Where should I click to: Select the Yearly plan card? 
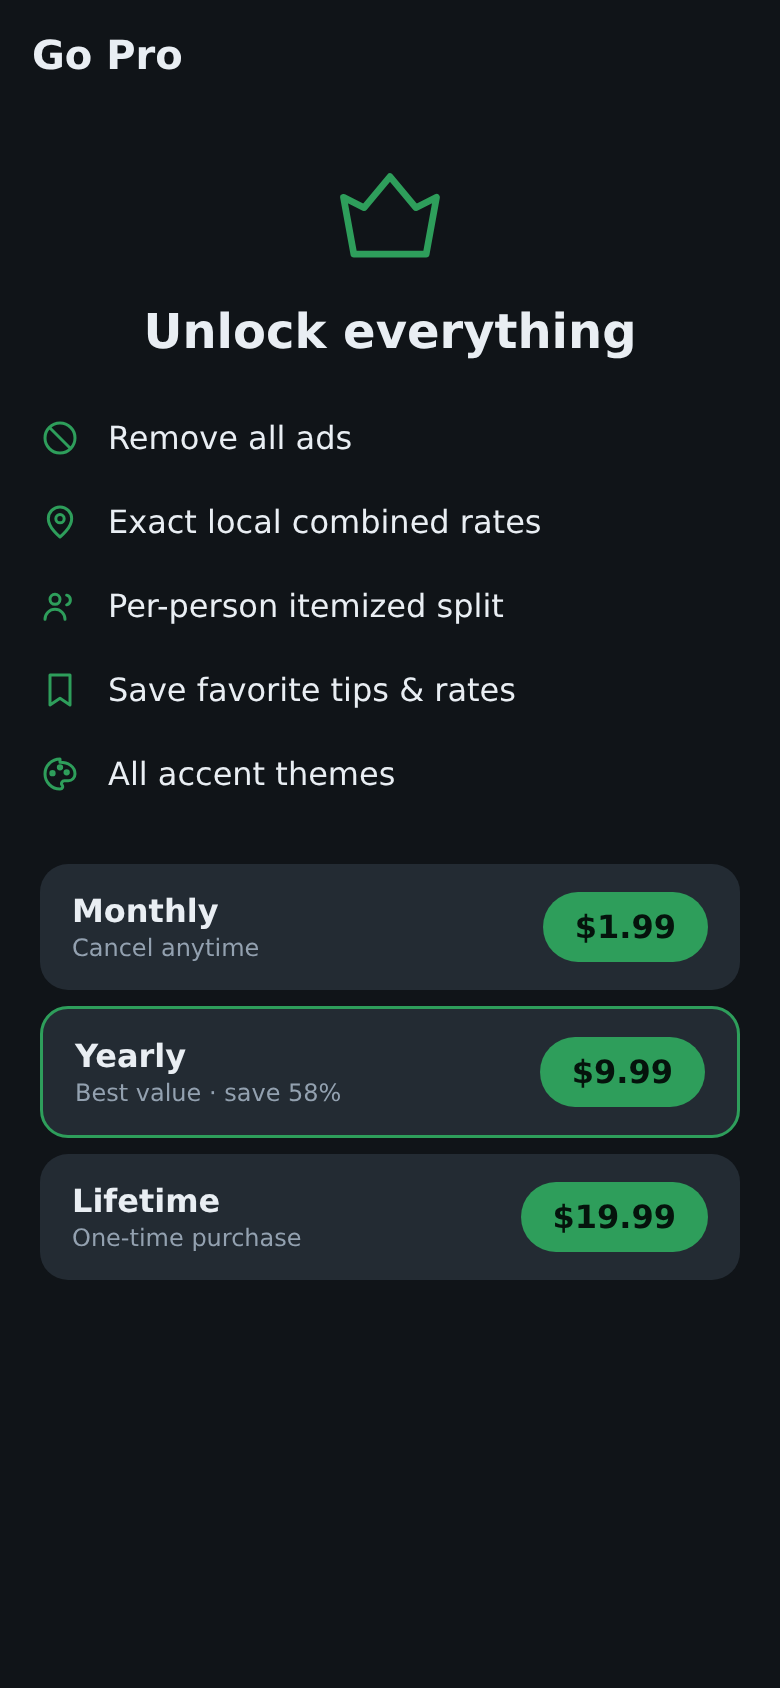click(390, 1072)
